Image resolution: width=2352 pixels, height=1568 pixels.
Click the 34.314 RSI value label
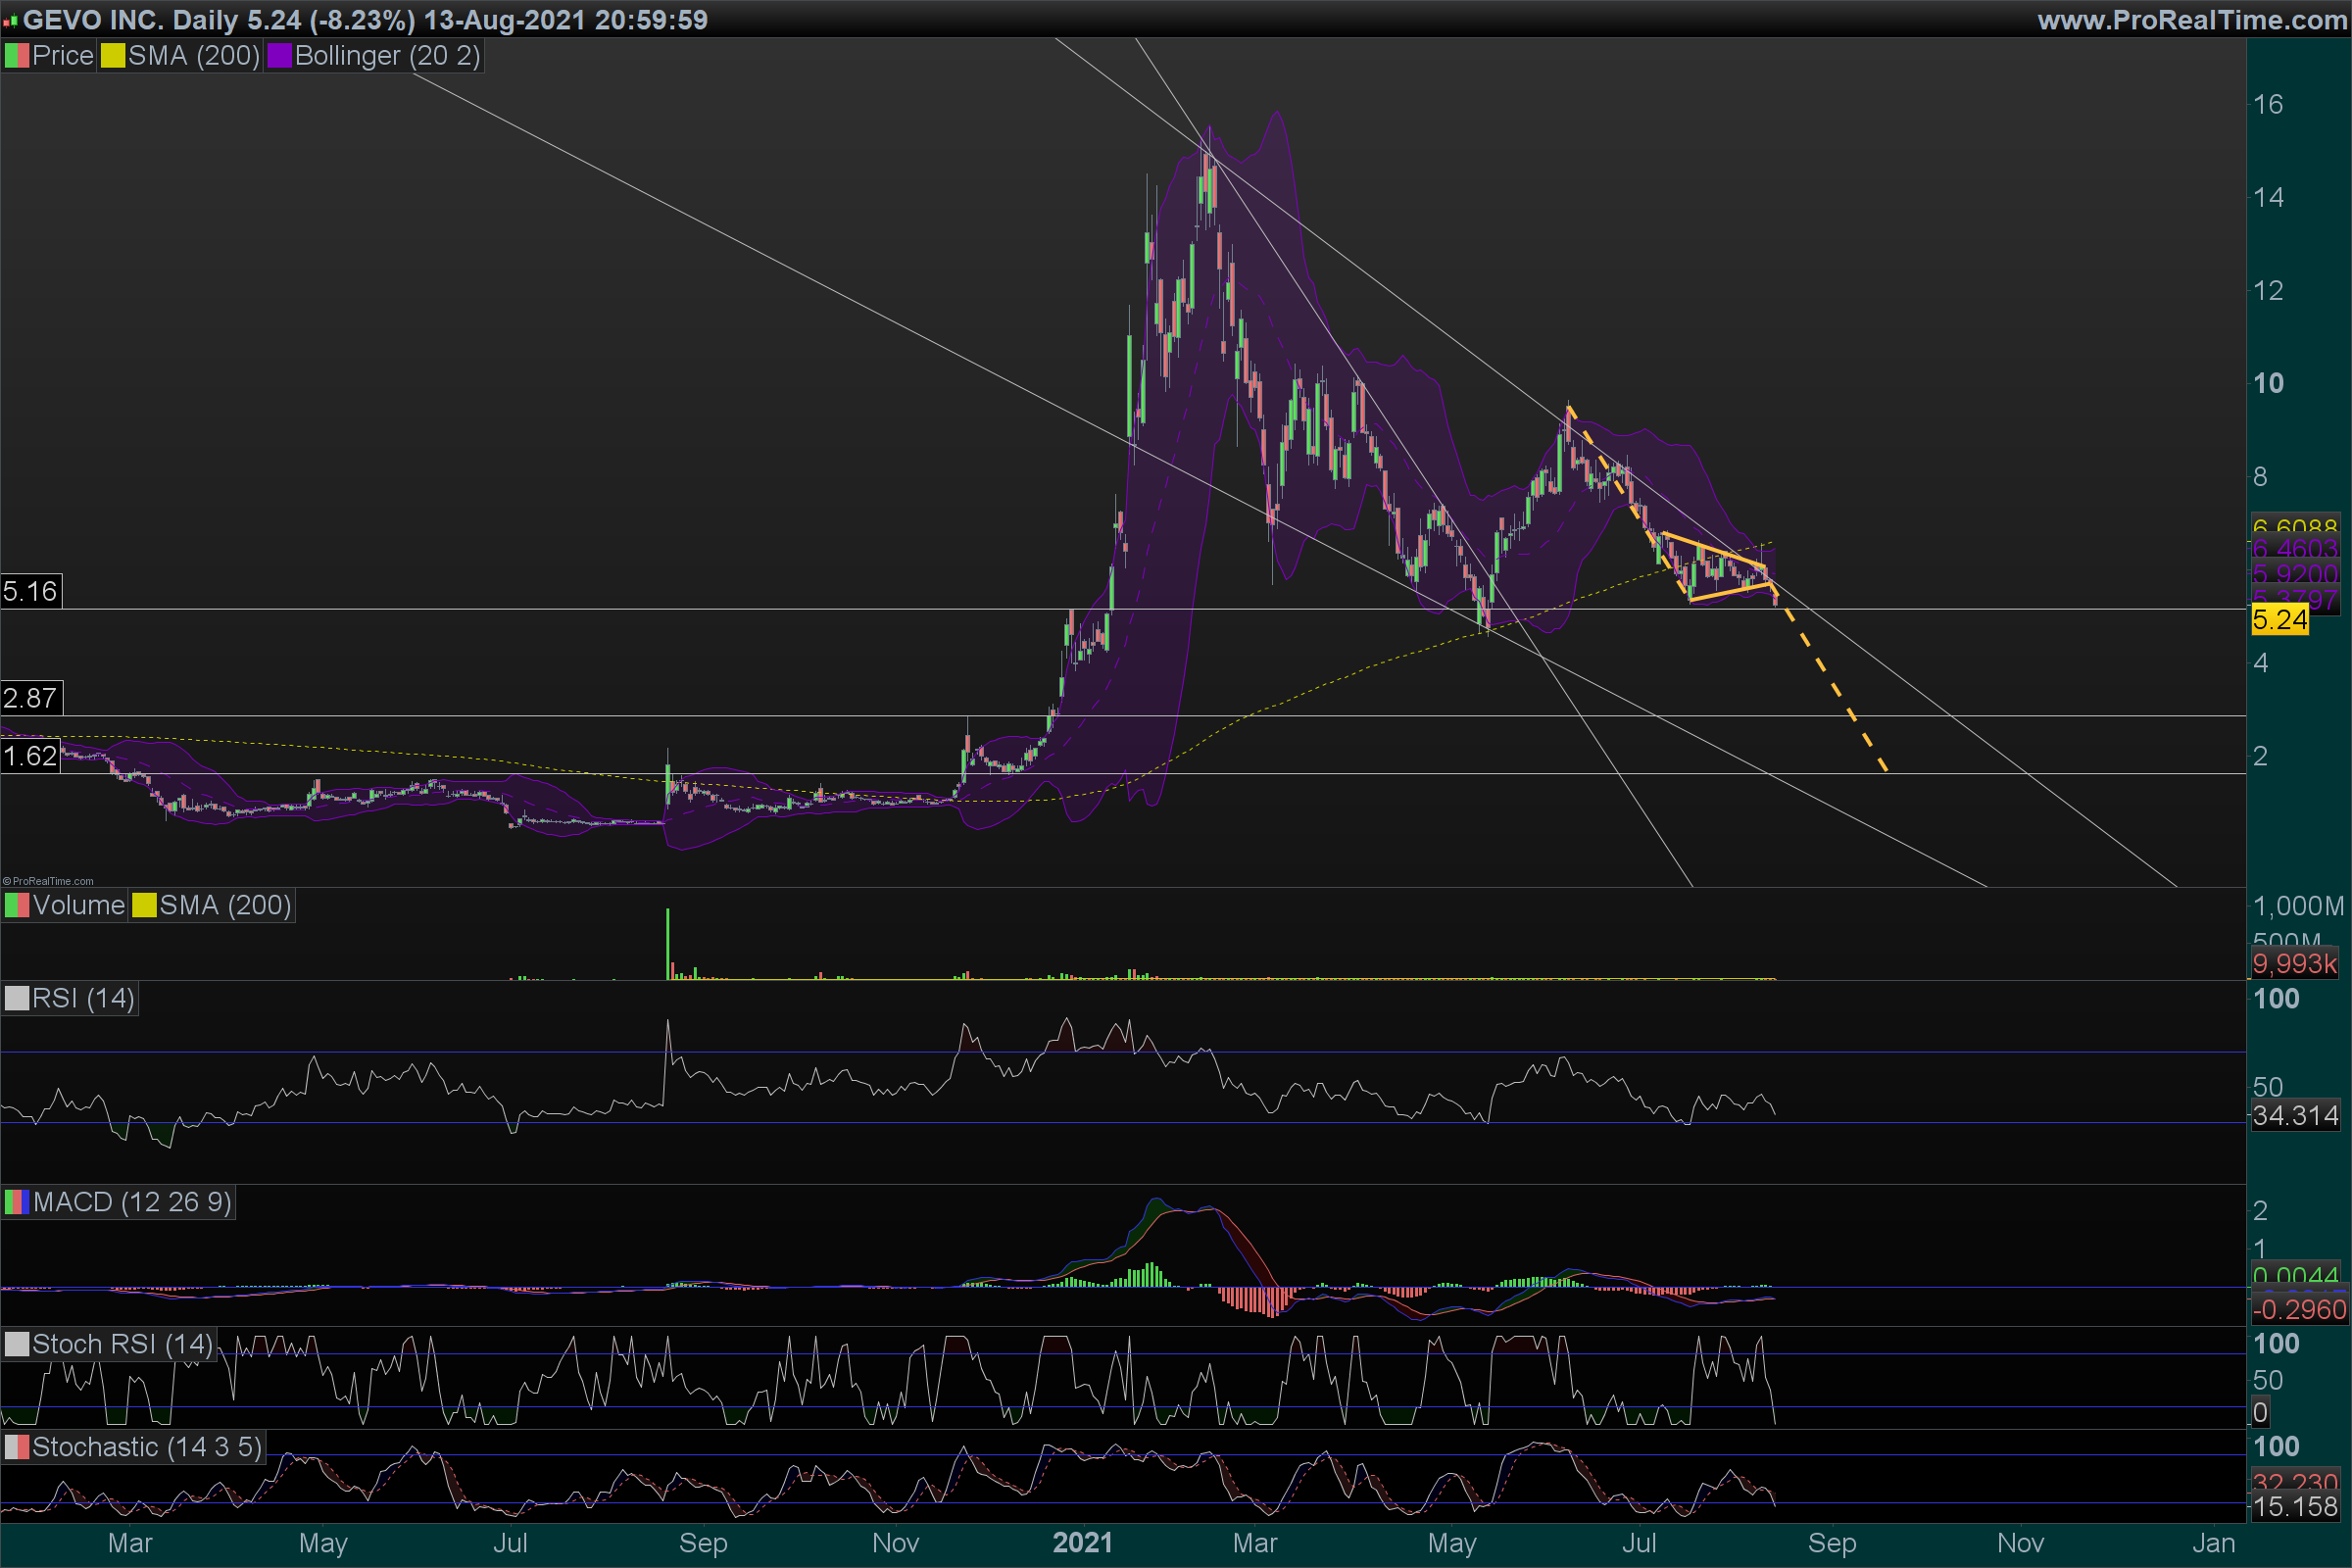[2295, 1116]
